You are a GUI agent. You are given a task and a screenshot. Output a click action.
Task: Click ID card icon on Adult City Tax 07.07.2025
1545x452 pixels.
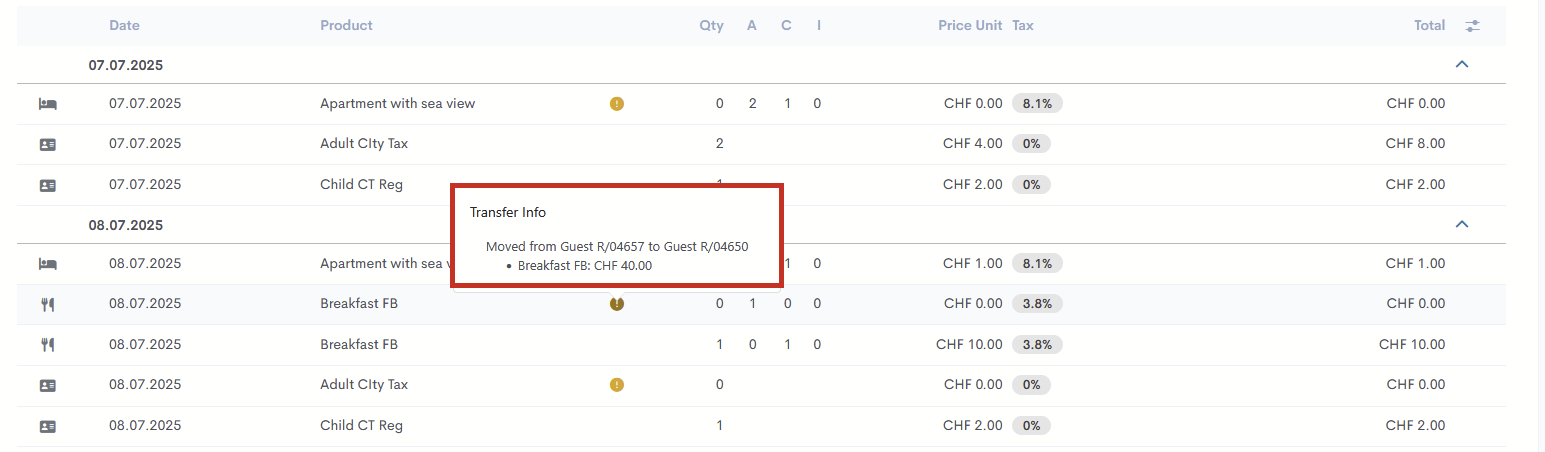click(48, 144)
